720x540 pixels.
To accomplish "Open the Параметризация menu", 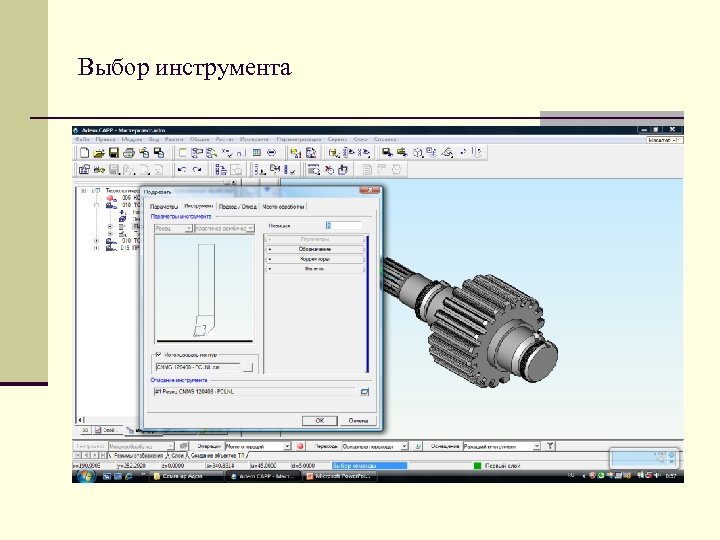I will [x=299, y=139].
